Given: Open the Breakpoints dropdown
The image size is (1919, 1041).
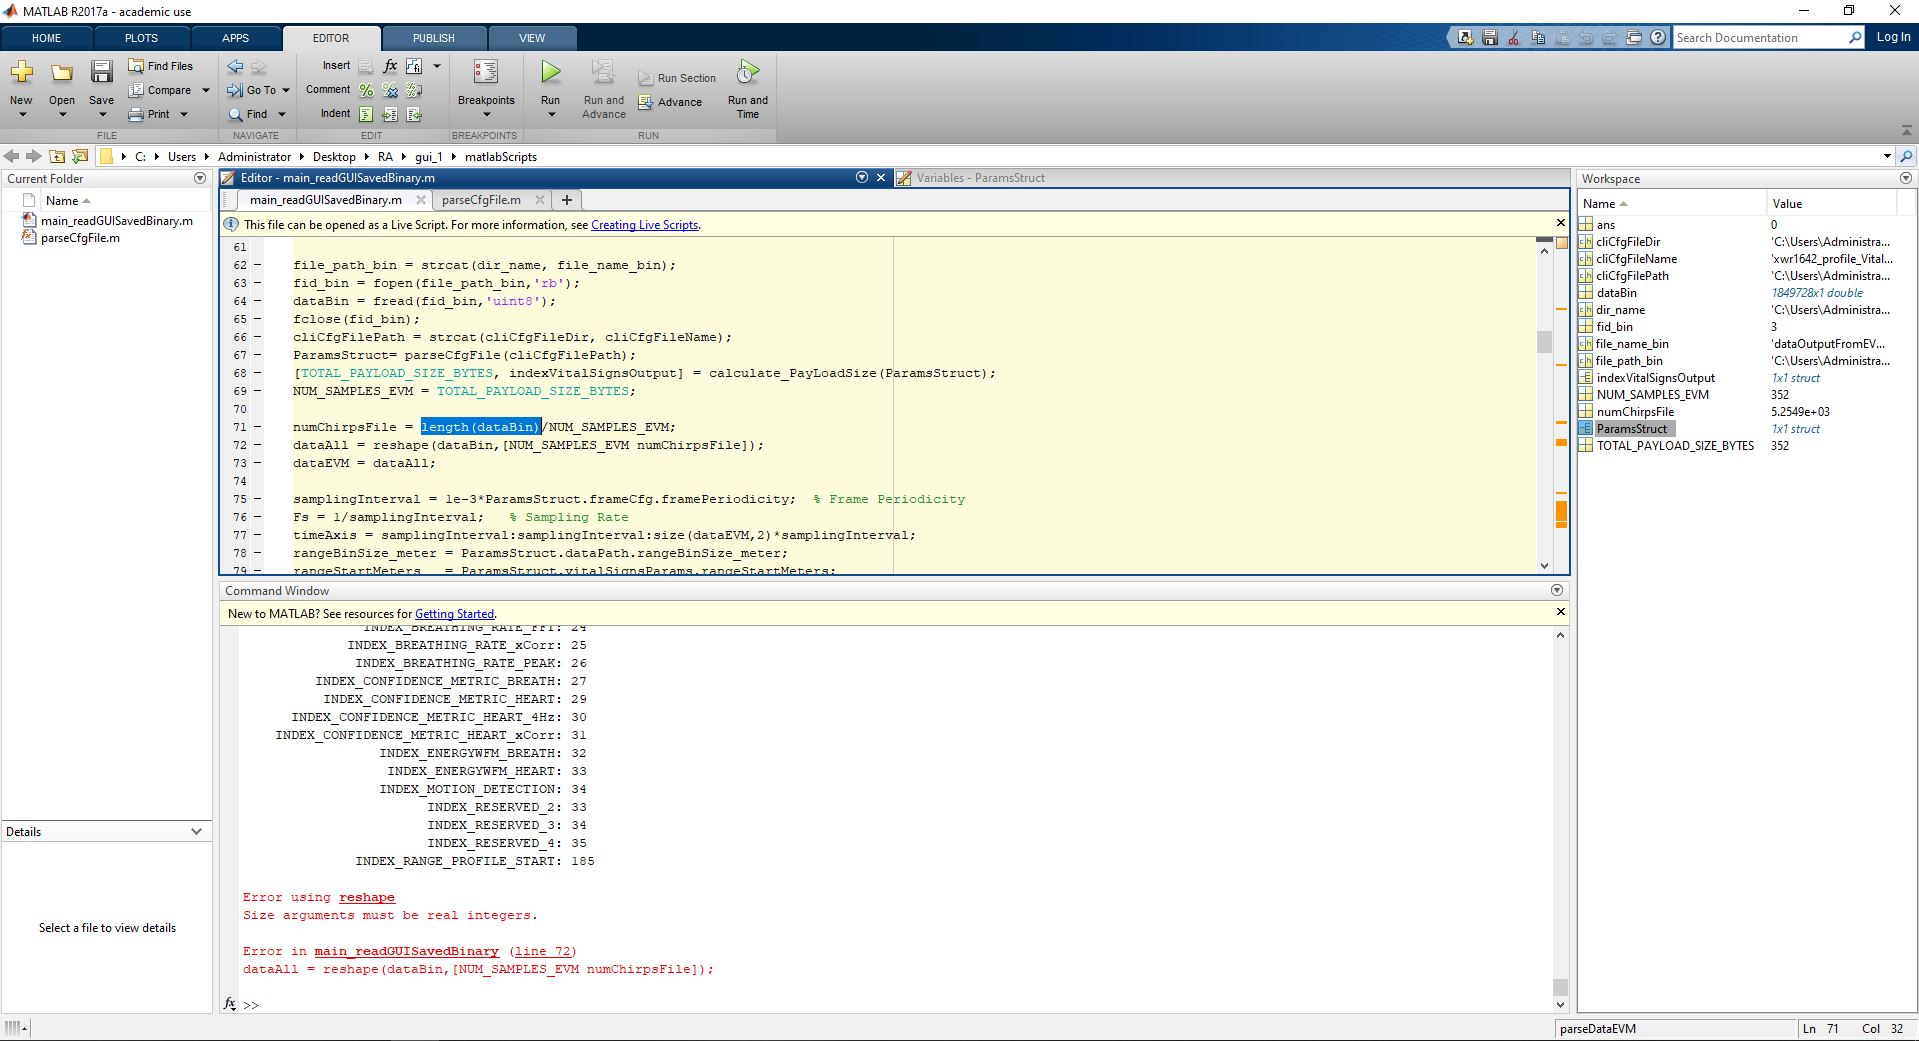Looking at the screenshot, I should [486, 114].
